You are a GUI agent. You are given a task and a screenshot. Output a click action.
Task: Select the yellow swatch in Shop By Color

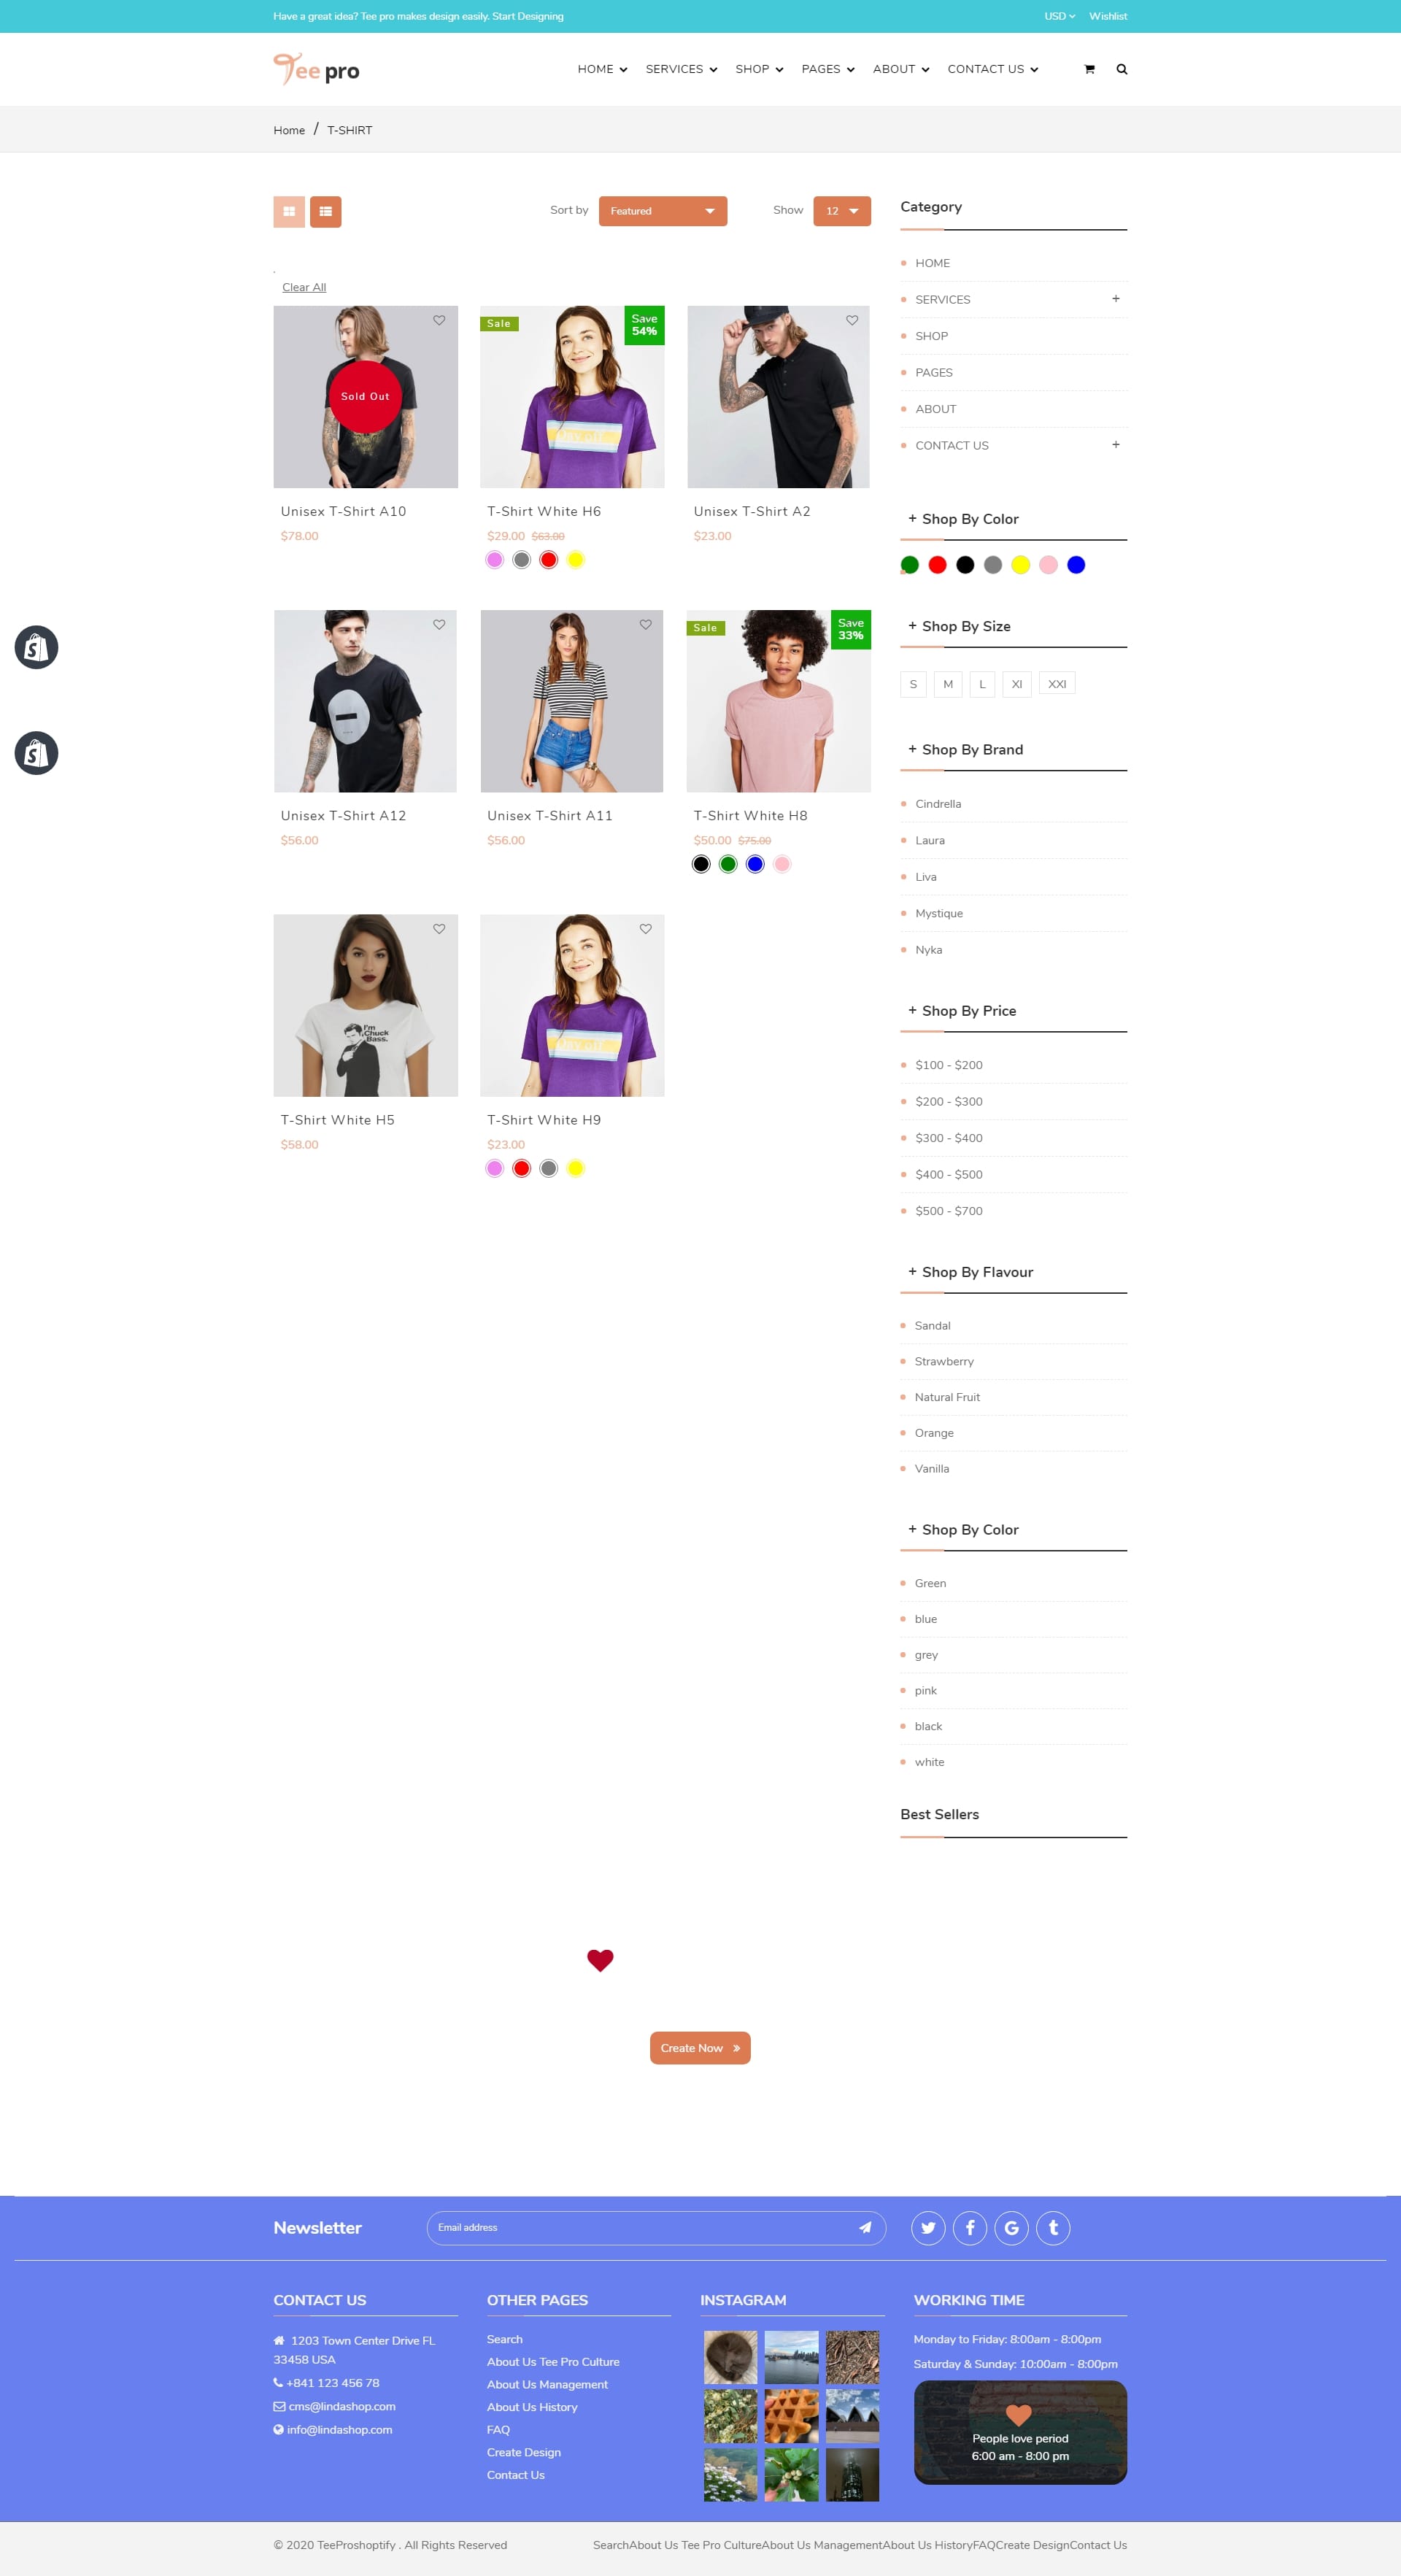click(1020, 565)
